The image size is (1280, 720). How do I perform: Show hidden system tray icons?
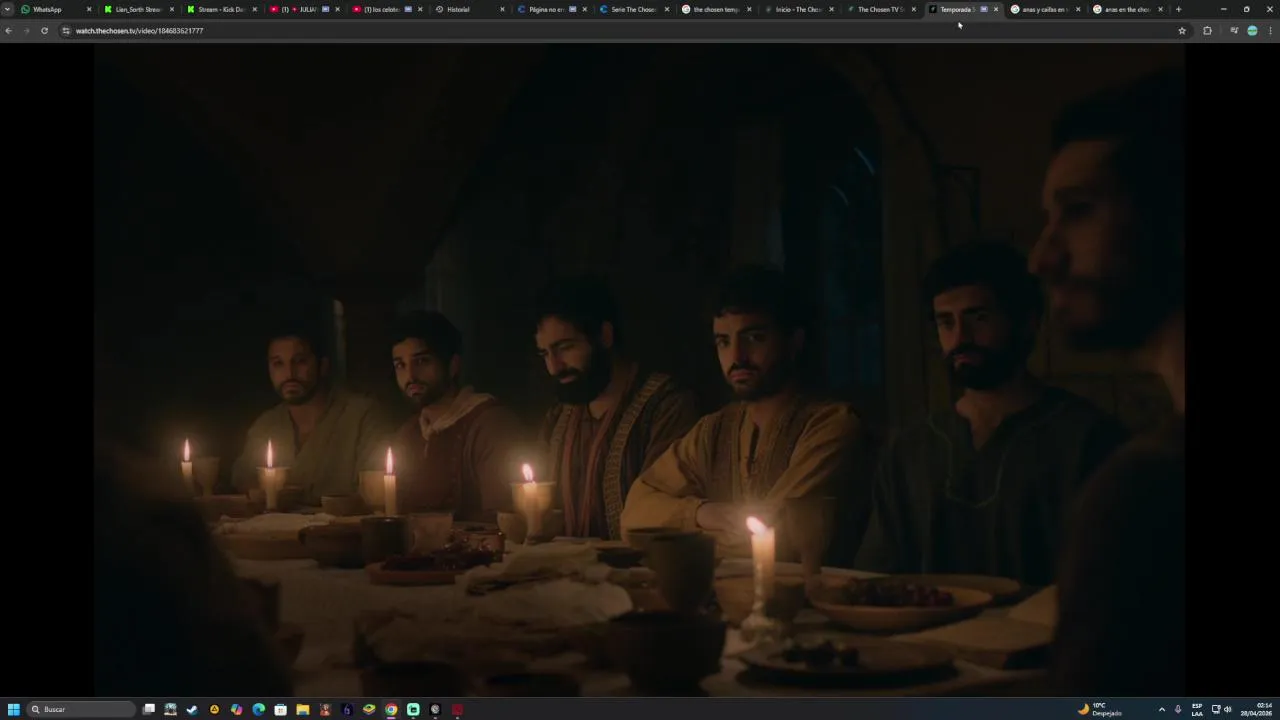(1161, 709)
